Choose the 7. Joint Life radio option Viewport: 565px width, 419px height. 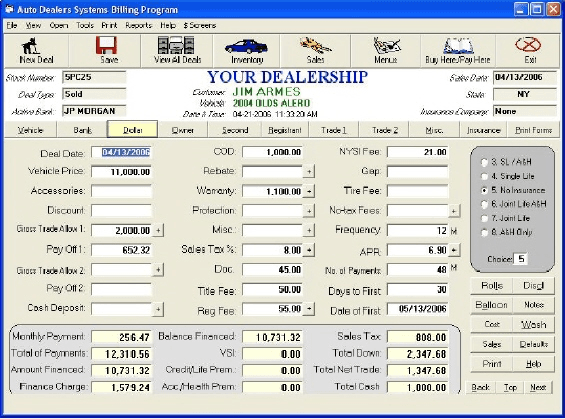click(485, 218)
